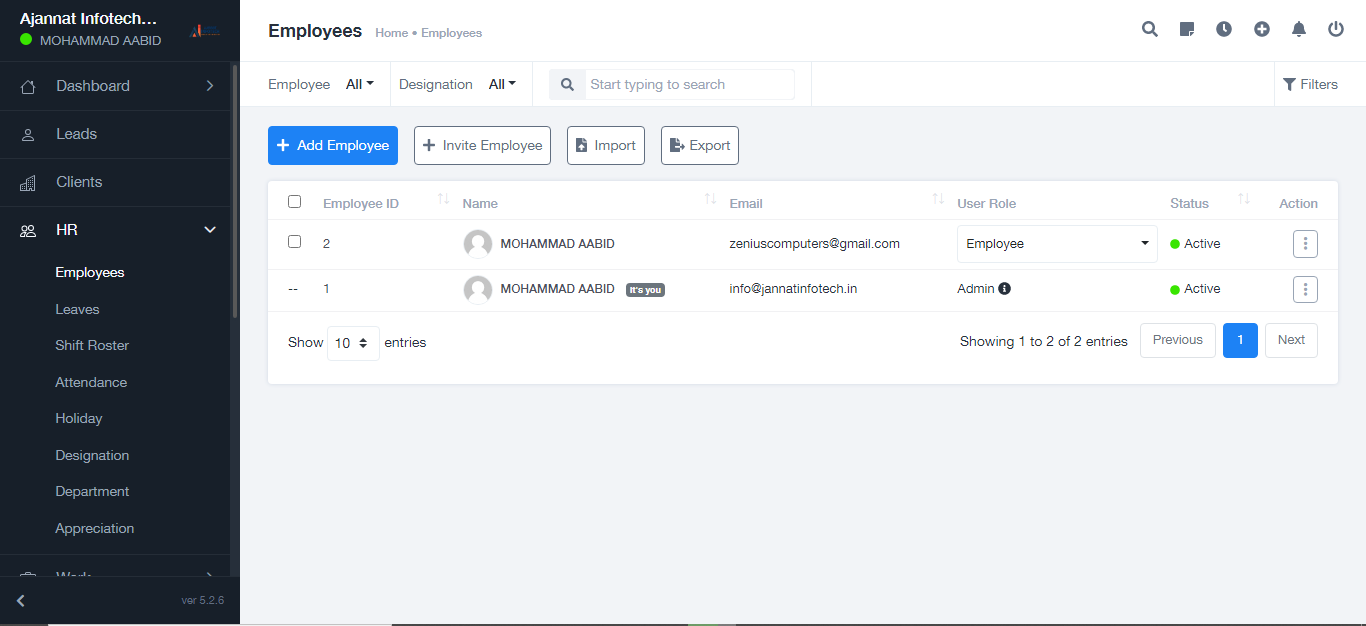The width and height of the screenshot is (1366, 626).
Task: Click the search magnifier icon in header
Action: tap(1150, 29)
